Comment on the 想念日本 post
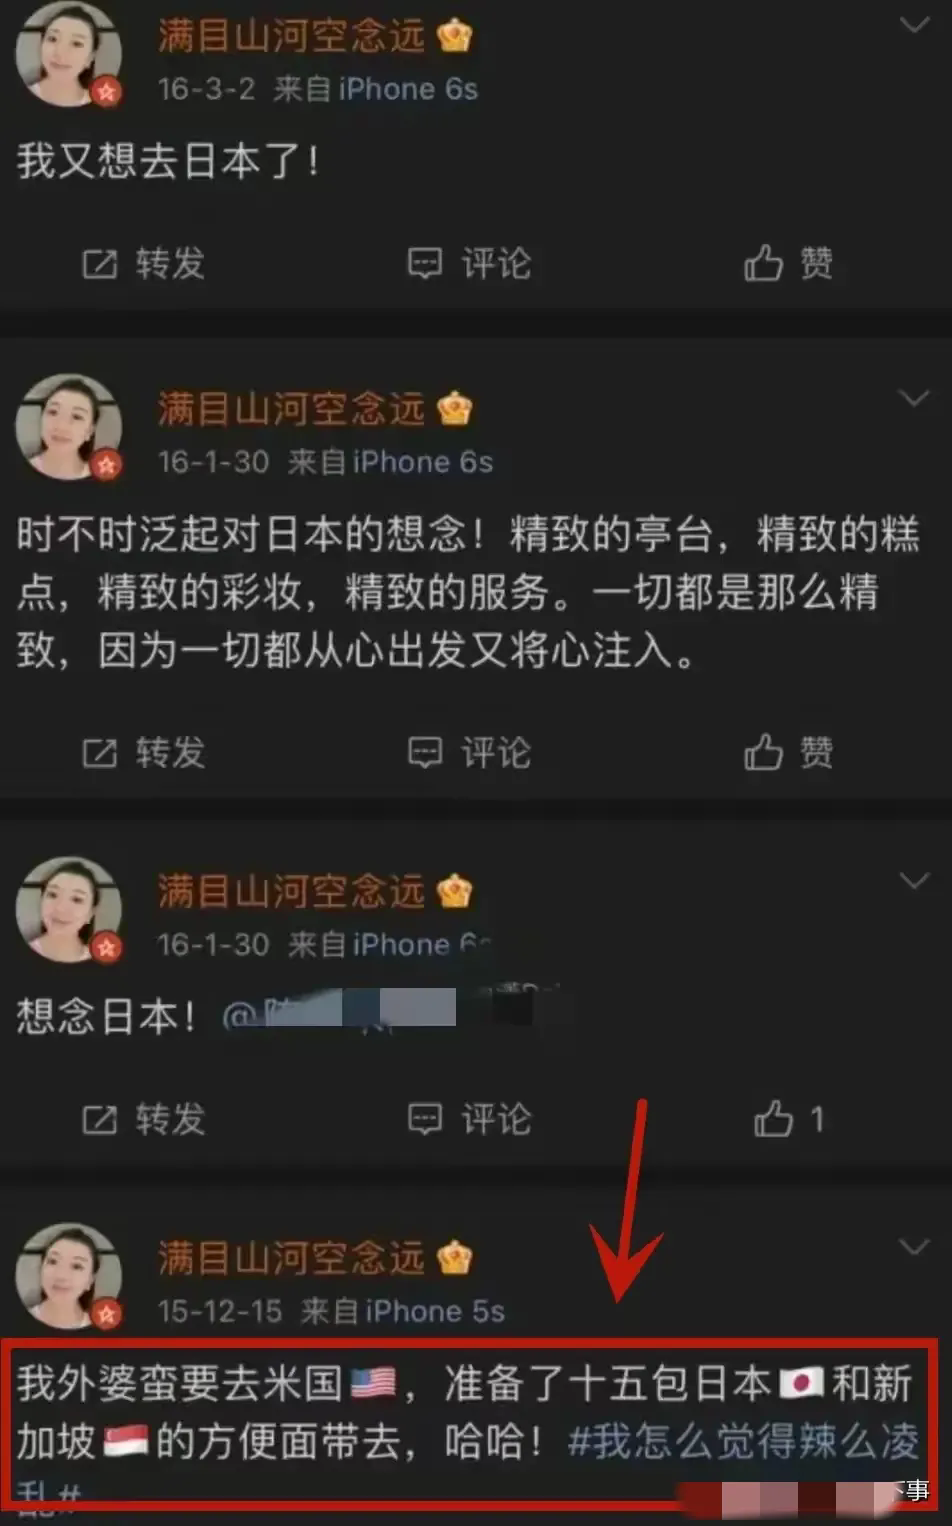The image size is (952, 1526). click(469, 1119)
